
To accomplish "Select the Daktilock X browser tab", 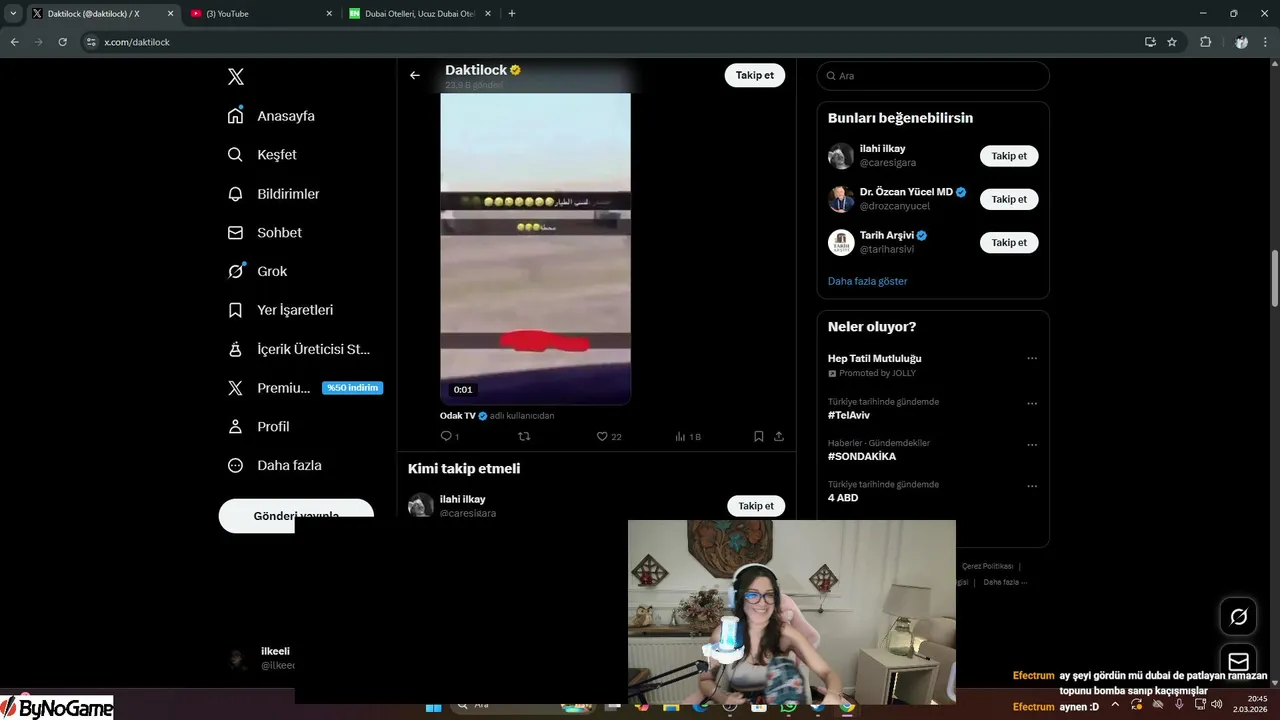I will [x=103, y=13].
